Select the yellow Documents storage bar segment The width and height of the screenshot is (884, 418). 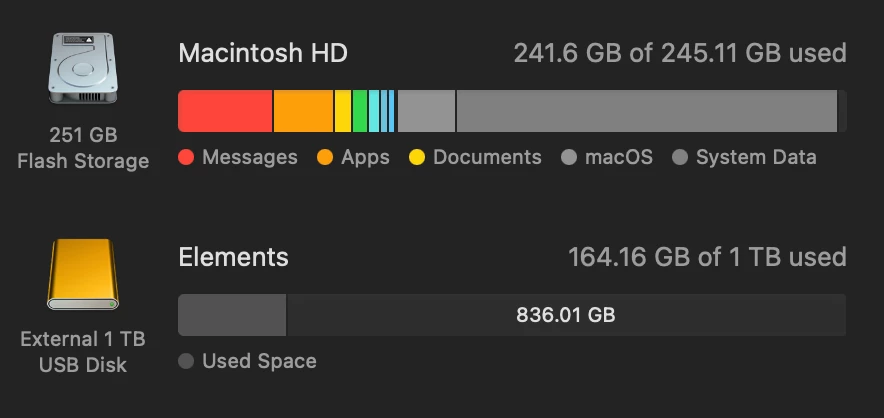coord(343,111)
